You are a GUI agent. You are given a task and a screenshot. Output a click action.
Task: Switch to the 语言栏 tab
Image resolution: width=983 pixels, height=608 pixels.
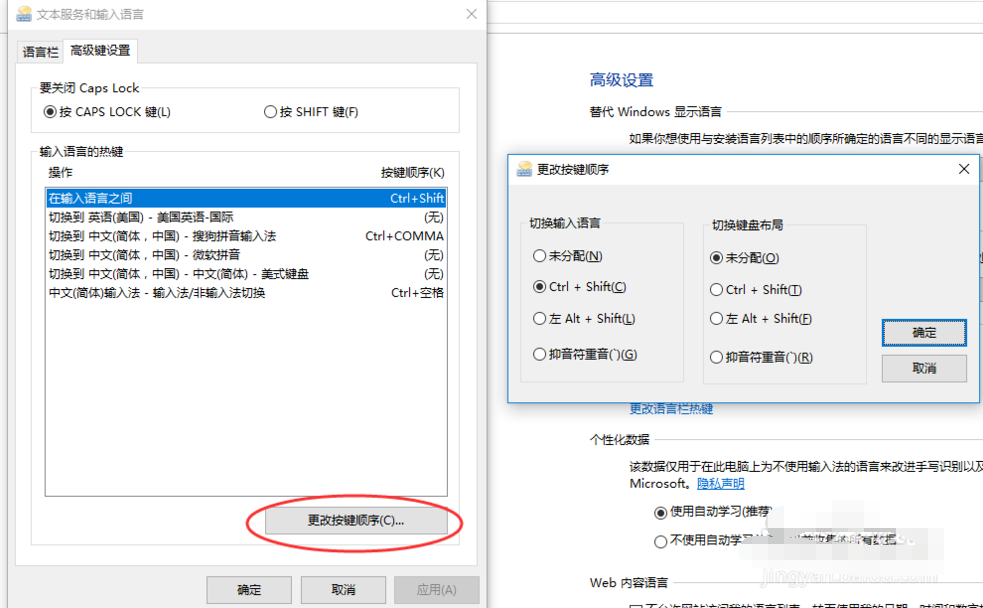pos(39,50)
